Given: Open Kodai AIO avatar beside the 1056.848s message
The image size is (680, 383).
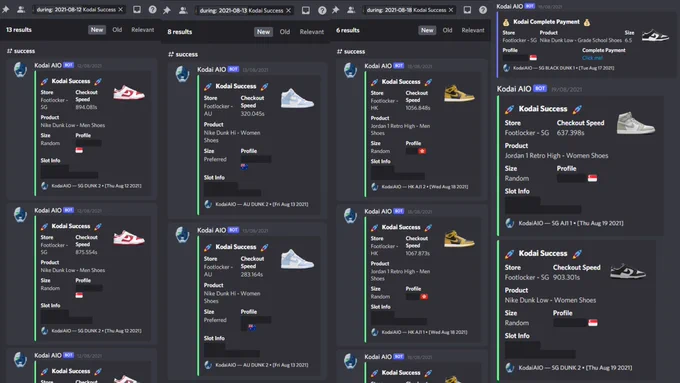Looking at the screenshot, I should [350, 70].
